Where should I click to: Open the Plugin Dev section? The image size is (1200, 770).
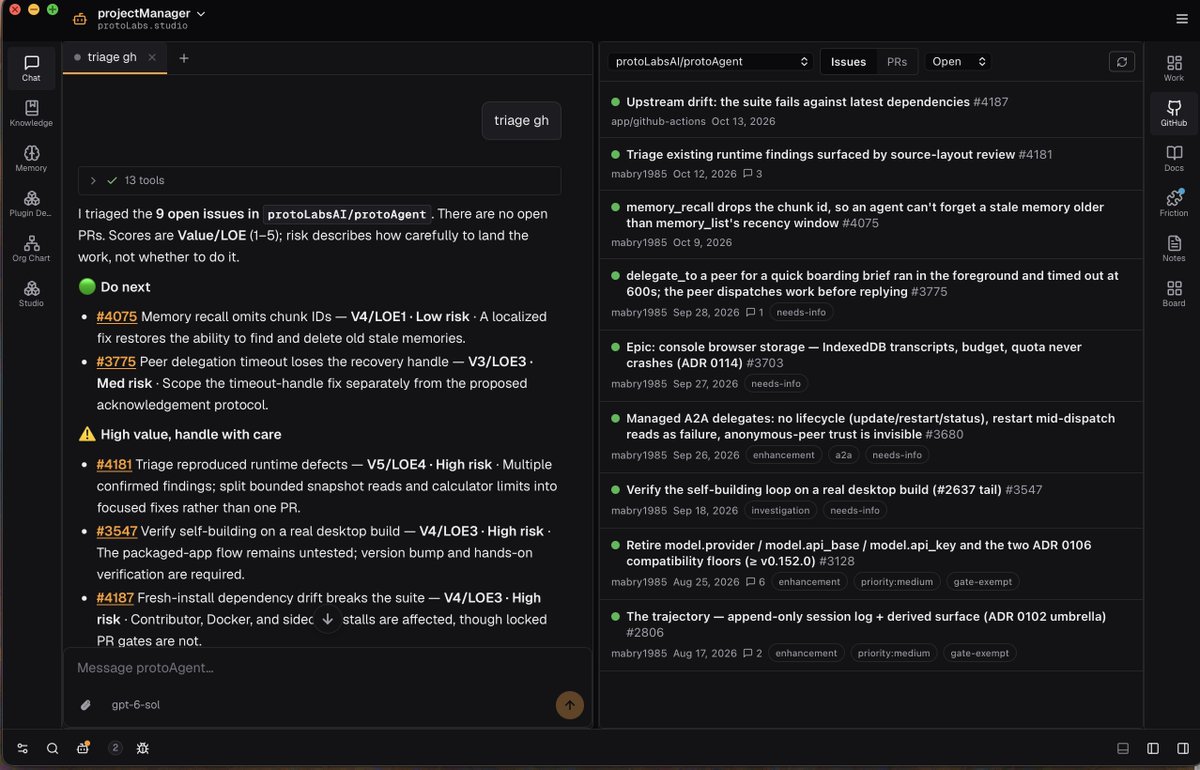pyautogui.click(x=31, y=203)
